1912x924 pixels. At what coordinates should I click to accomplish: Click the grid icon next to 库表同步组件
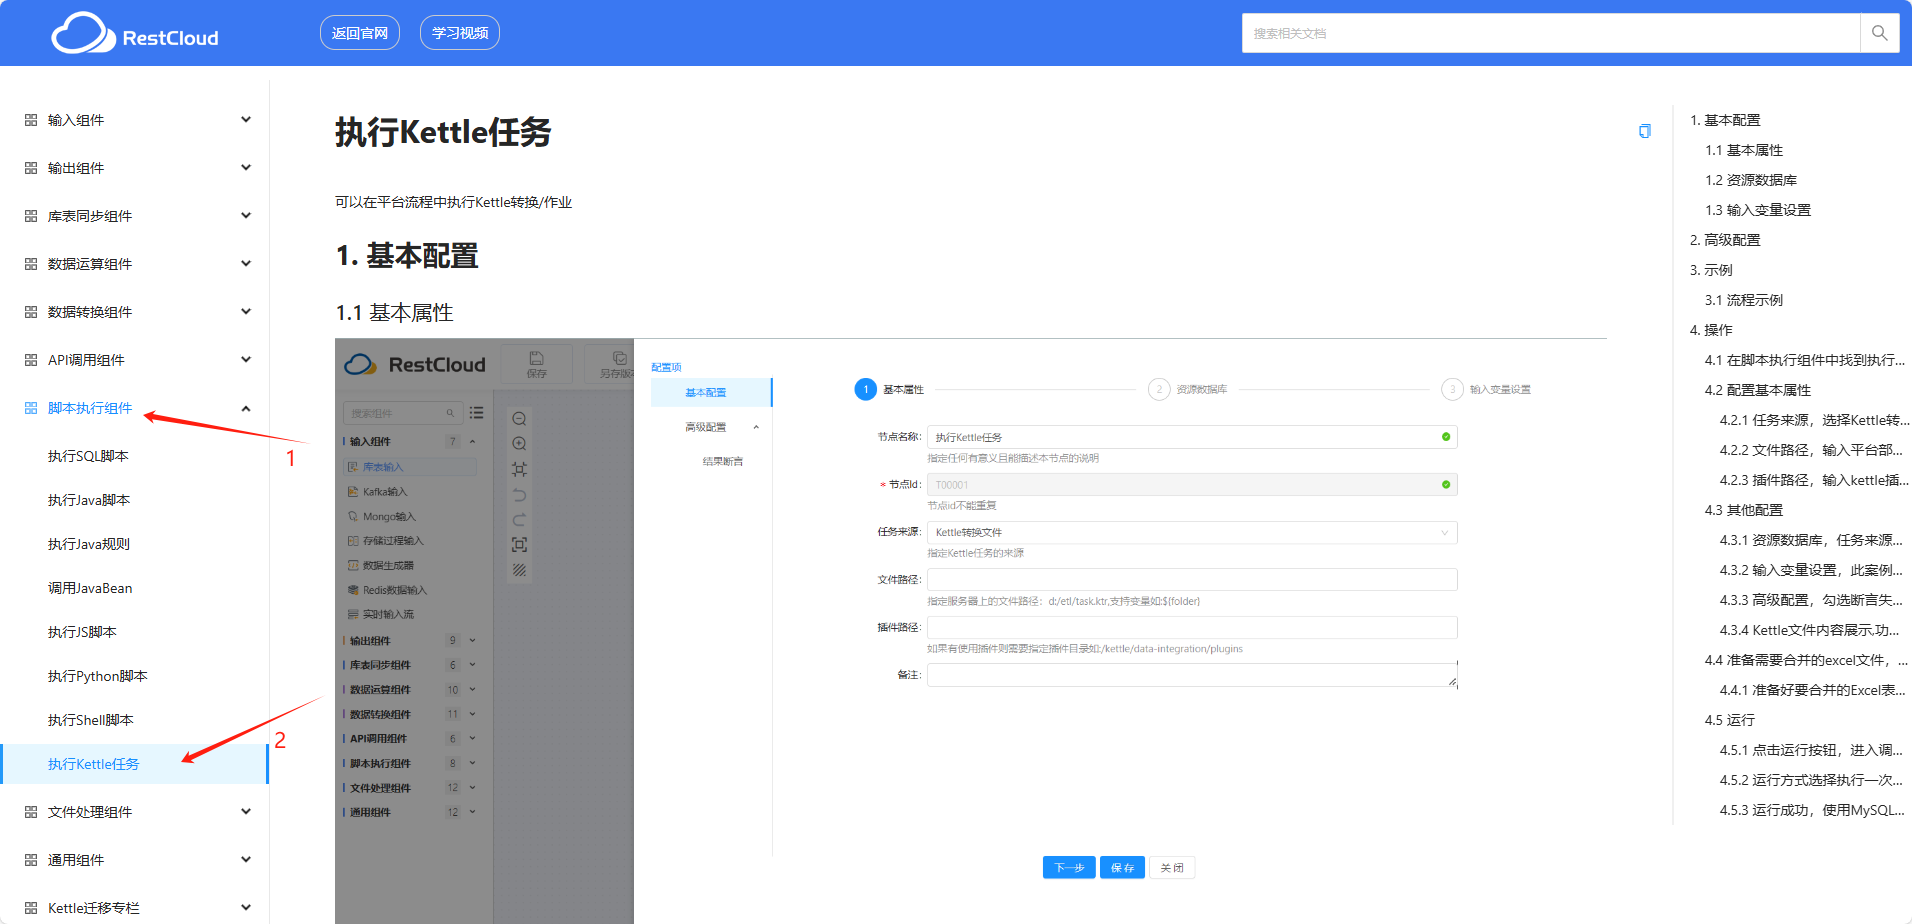[31, 216]
